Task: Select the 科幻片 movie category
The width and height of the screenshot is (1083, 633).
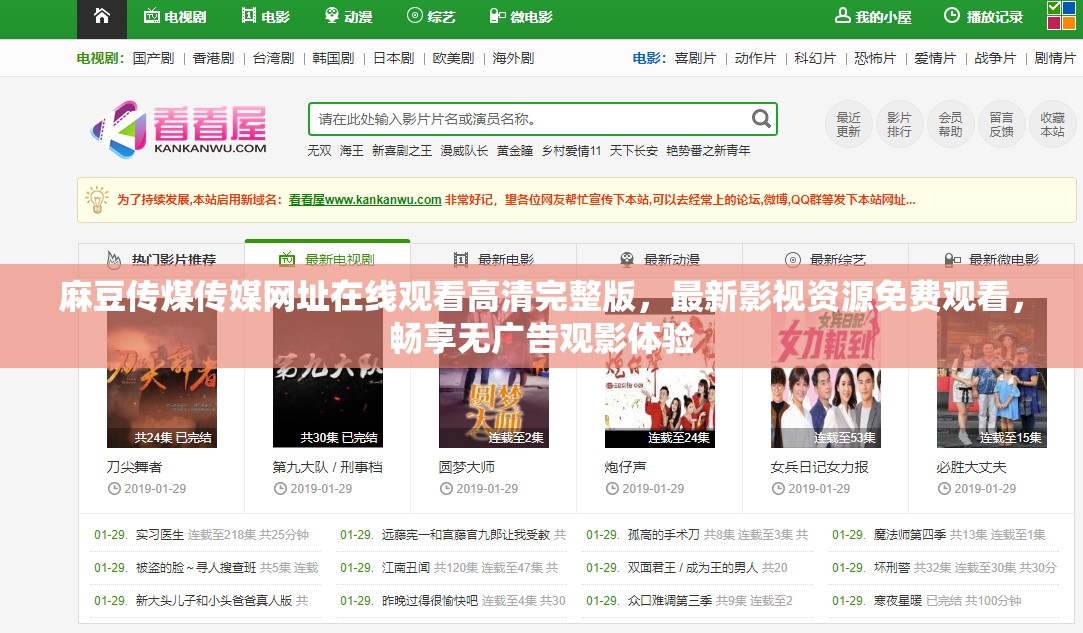Action: (815, 58)
